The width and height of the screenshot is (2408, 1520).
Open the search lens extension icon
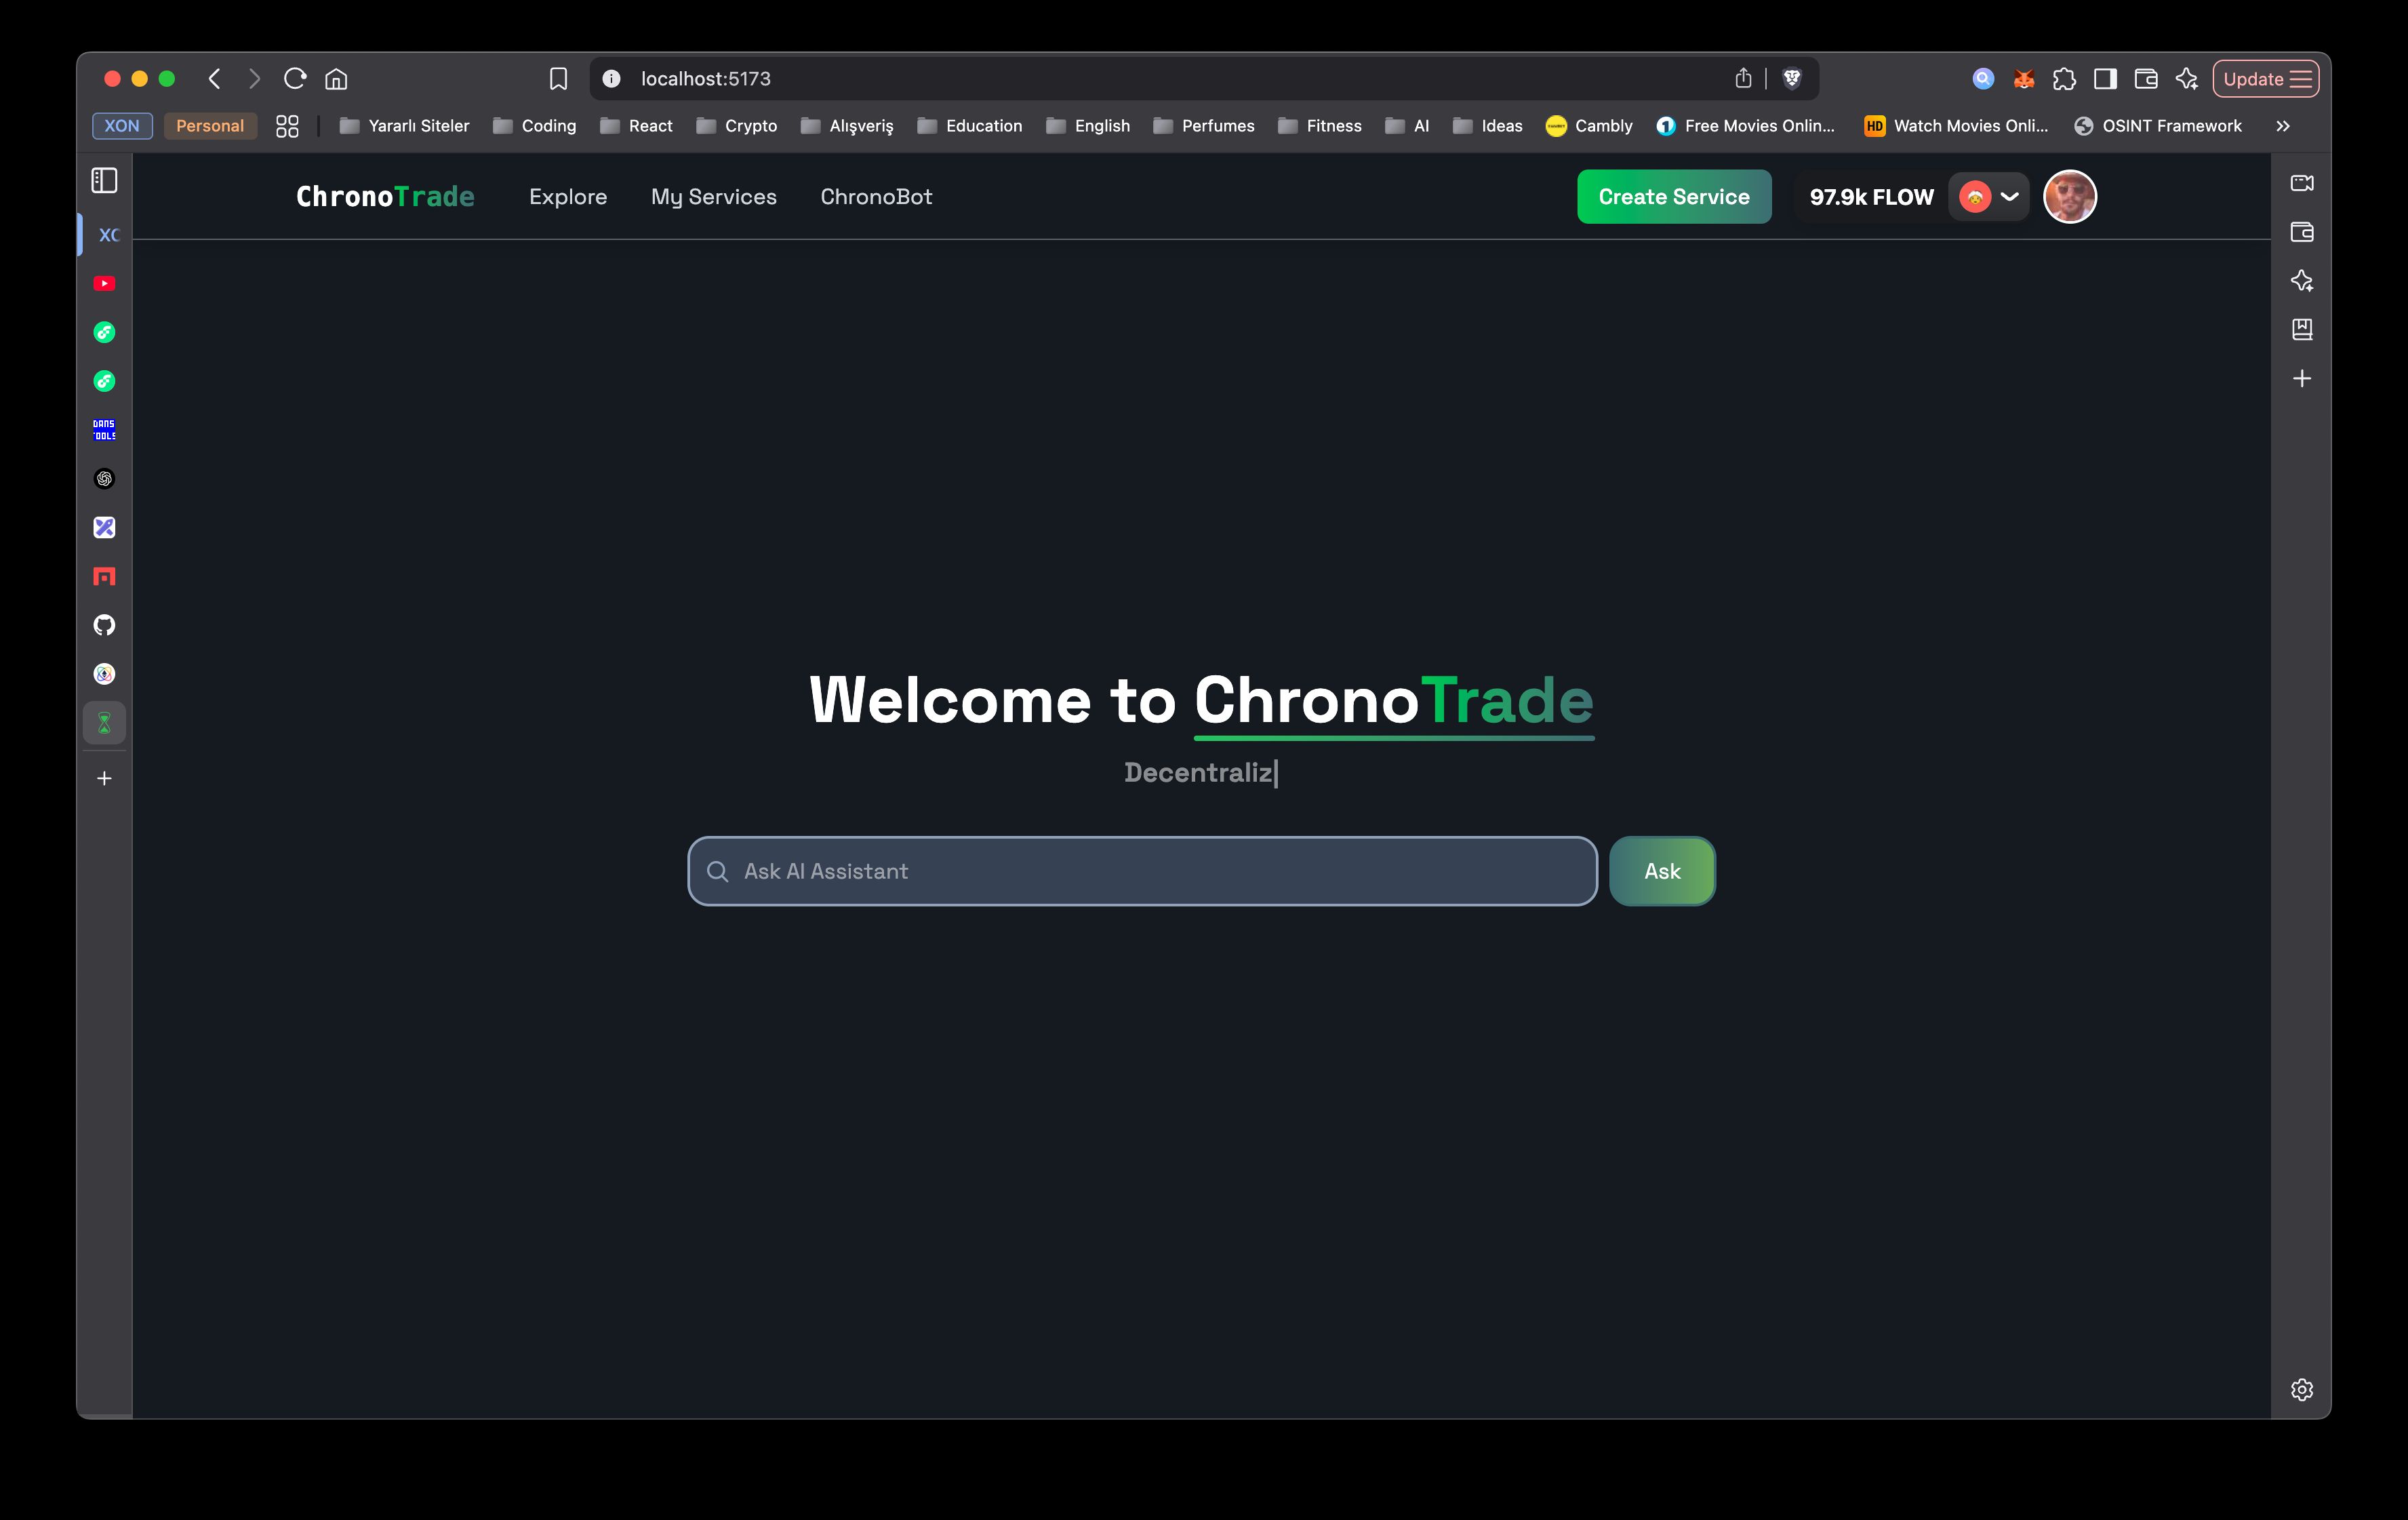(1983, 78)
